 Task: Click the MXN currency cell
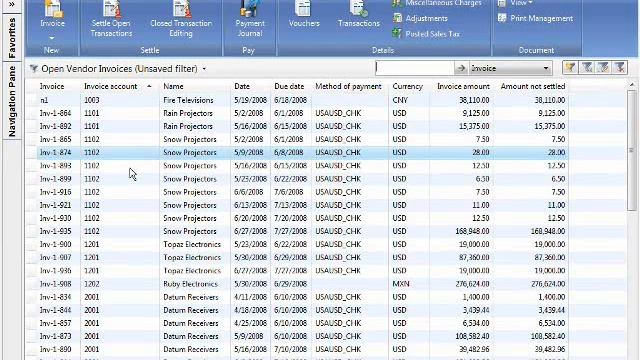pyautogui.click(x=400, y=284)
